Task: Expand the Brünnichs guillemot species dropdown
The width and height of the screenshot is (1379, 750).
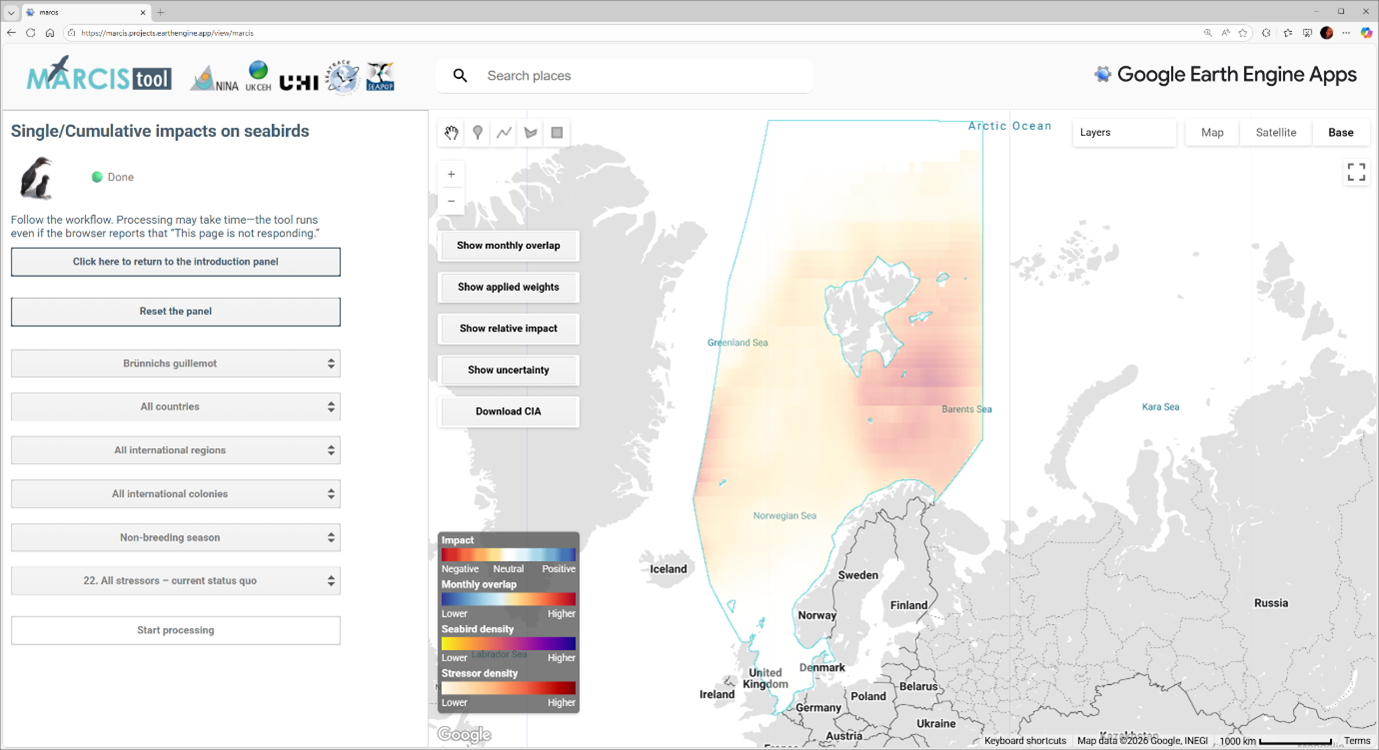Action: (176, 363)
